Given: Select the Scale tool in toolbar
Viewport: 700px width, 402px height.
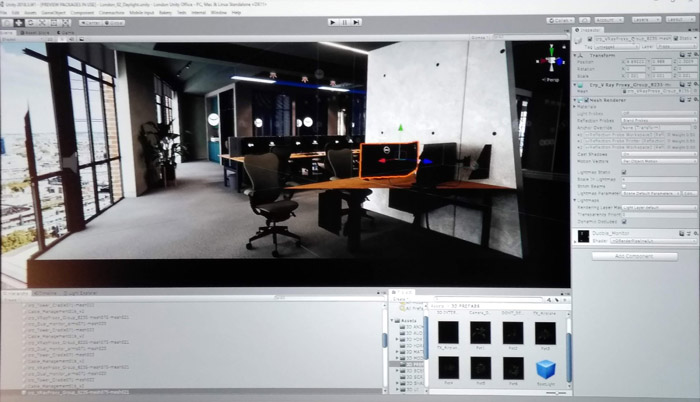Looking at the screenshot, I should [x=41, y=22].
